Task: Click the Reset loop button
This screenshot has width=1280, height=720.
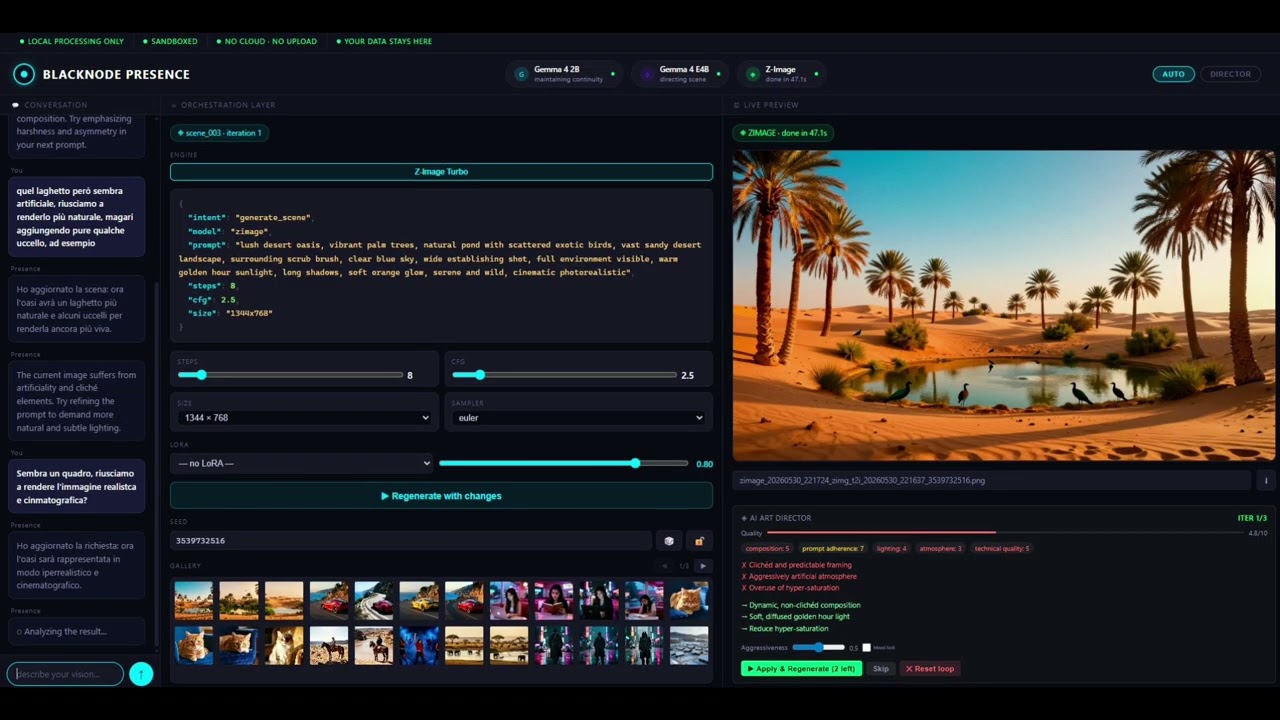Action: [930, 668]
